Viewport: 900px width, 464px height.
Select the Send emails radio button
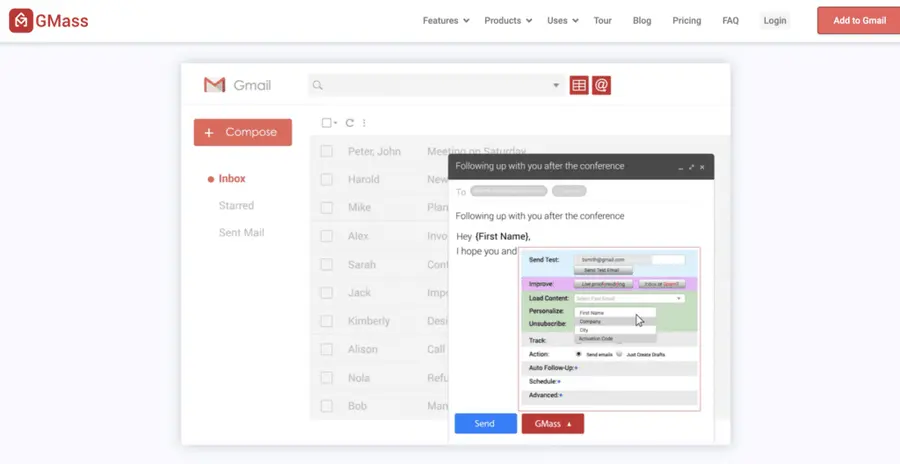click(x=579, y=354)
